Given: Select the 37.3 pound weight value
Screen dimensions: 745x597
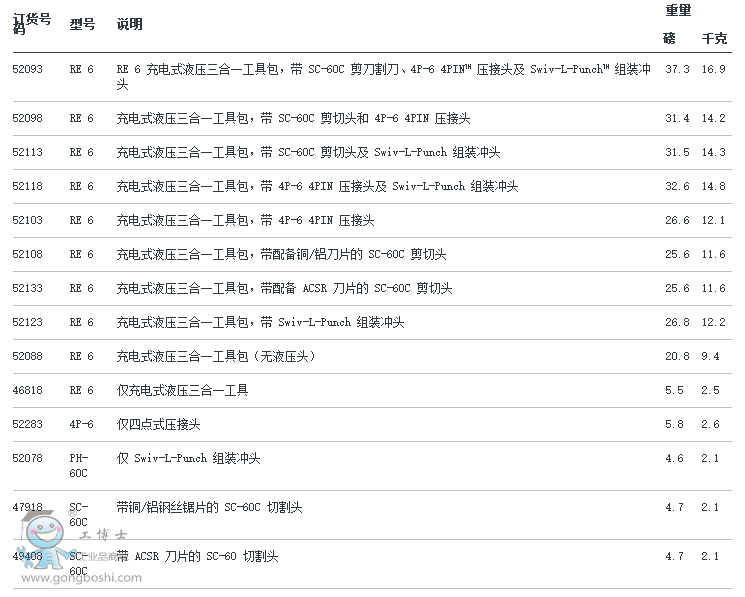Looking at the screenshot, I should point(677,70).
